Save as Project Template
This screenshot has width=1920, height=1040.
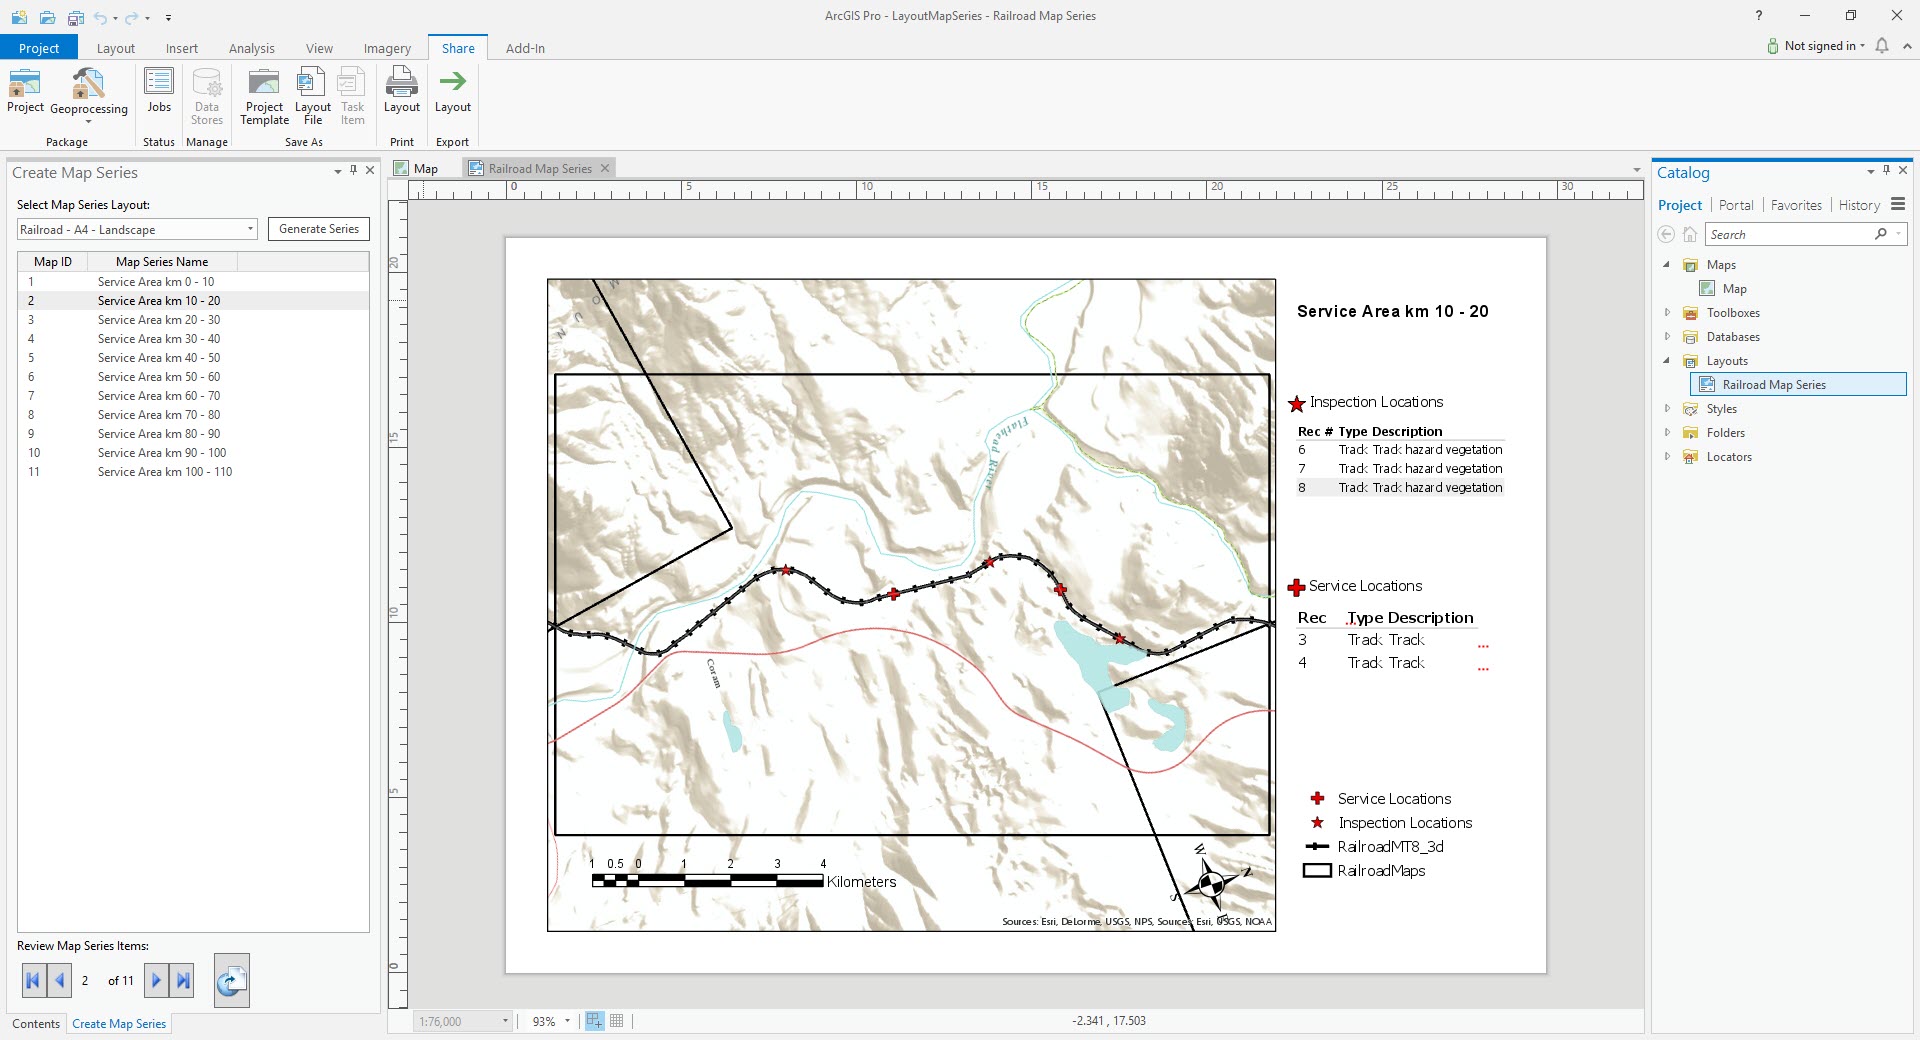pos(264,96)
